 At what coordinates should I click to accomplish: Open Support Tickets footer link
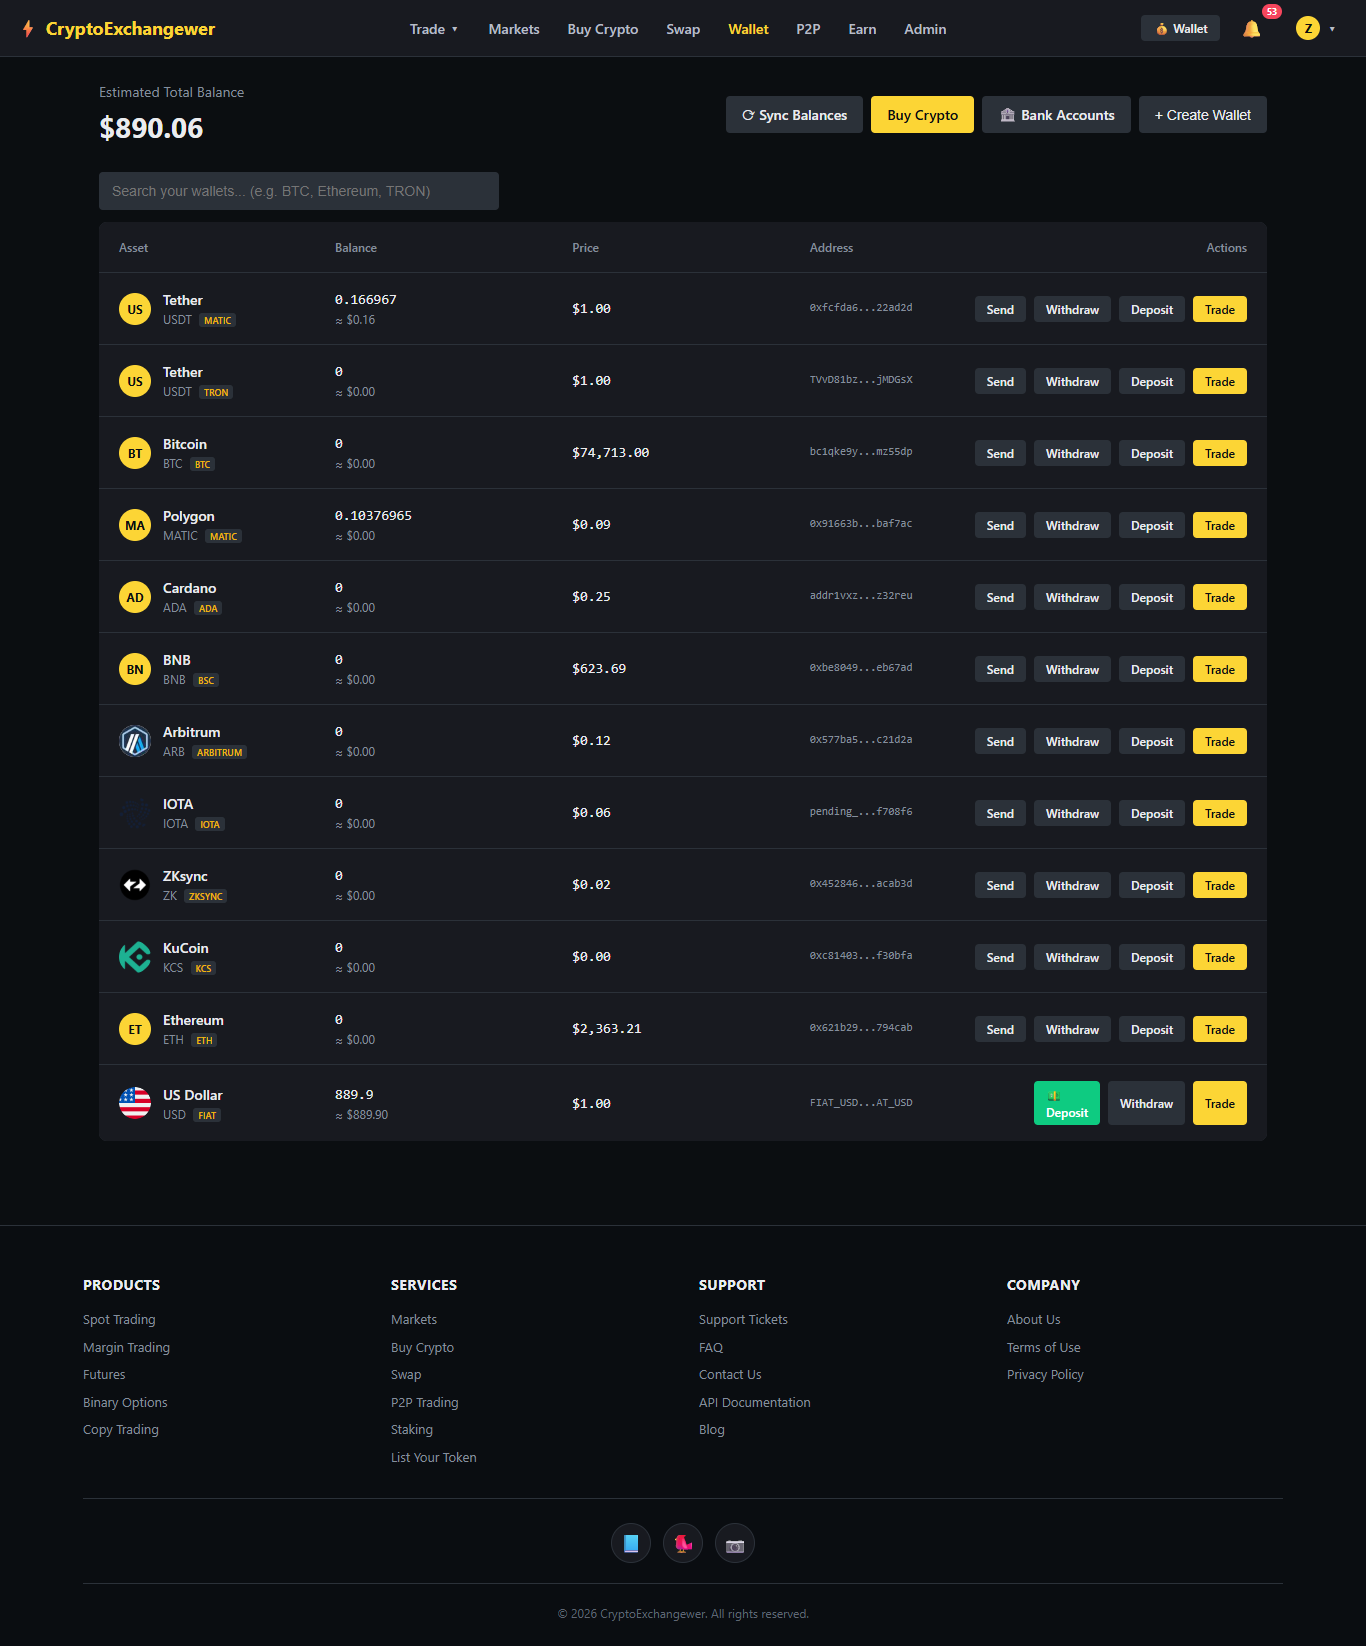[x=743, y=1320]
